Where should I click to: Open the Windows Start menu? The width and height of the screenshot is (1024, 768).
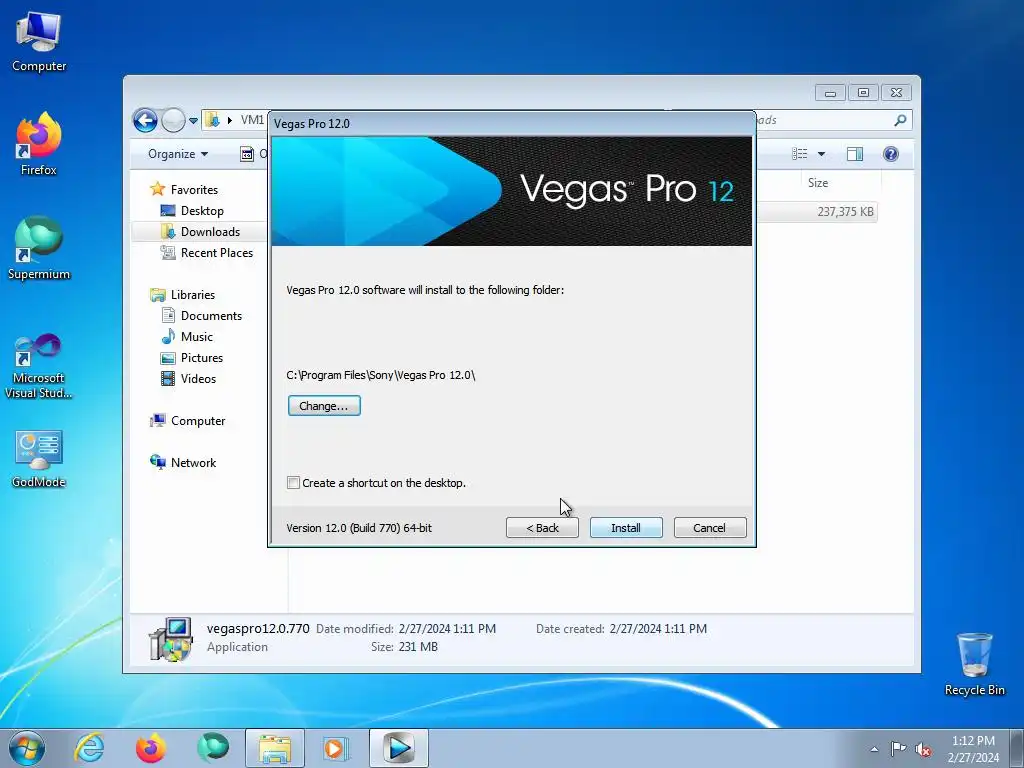point(27,748)
